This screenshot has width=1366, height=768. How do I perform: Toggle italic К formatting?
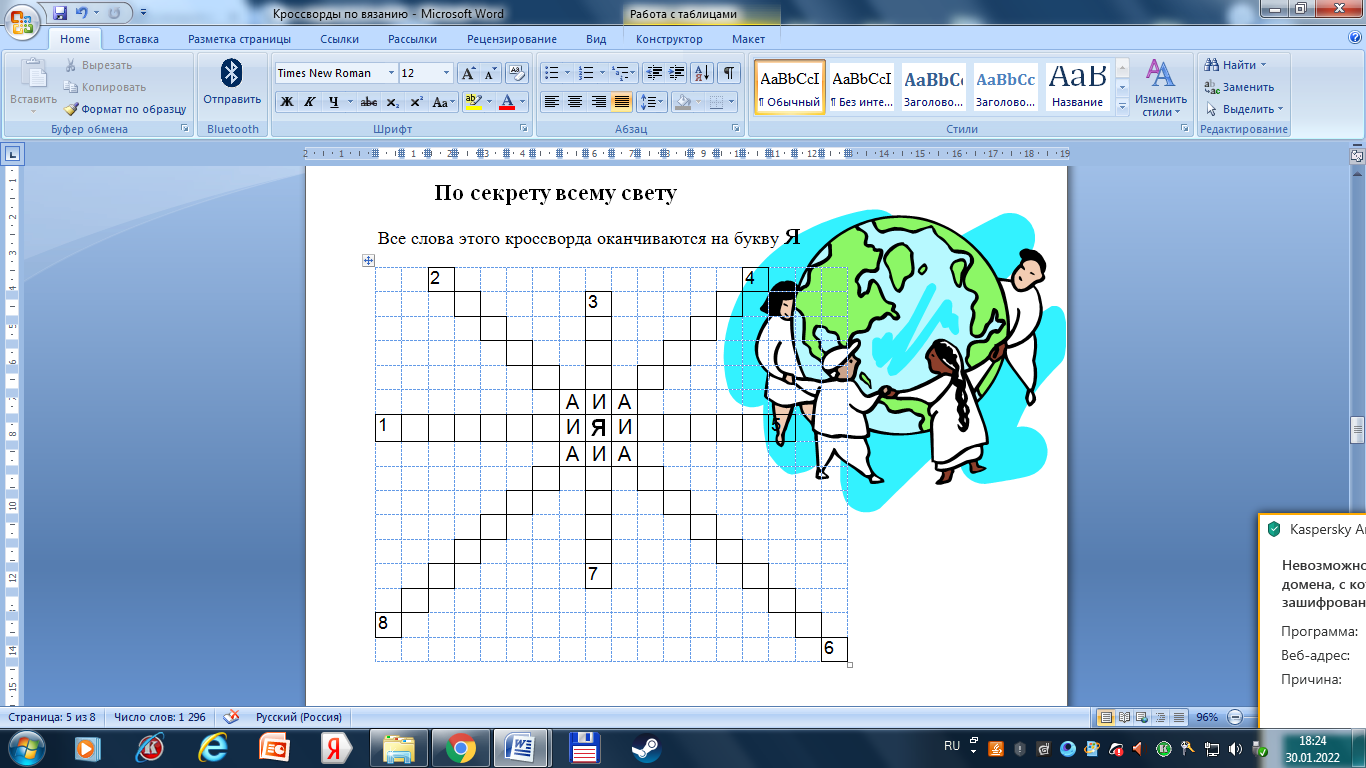pos(310,102)
